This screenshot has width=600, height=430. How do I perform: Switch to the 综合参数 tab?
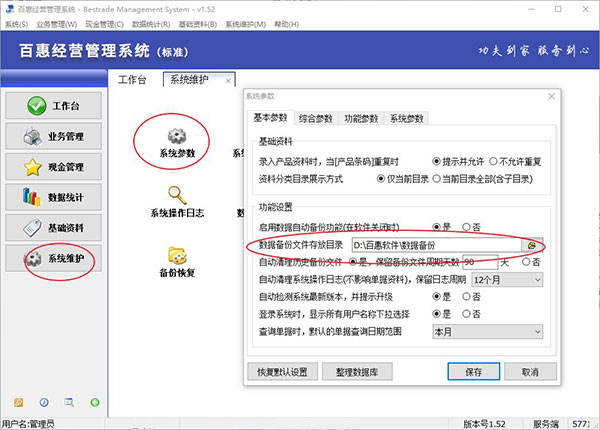coord(316,119)
